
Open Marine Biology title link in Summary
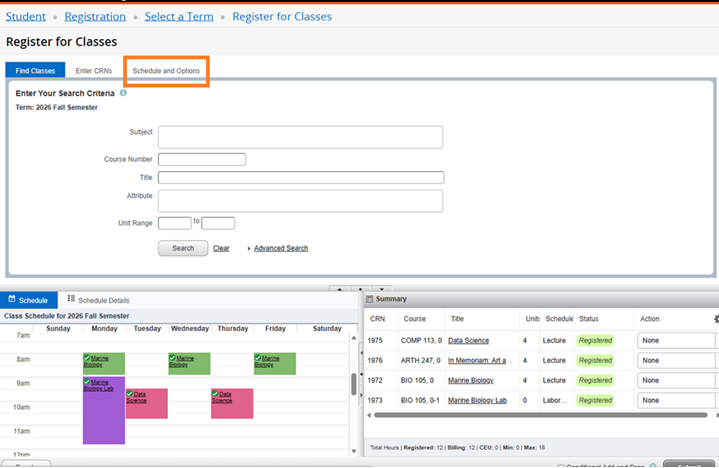pyautogui.click(x=470, y=380)
